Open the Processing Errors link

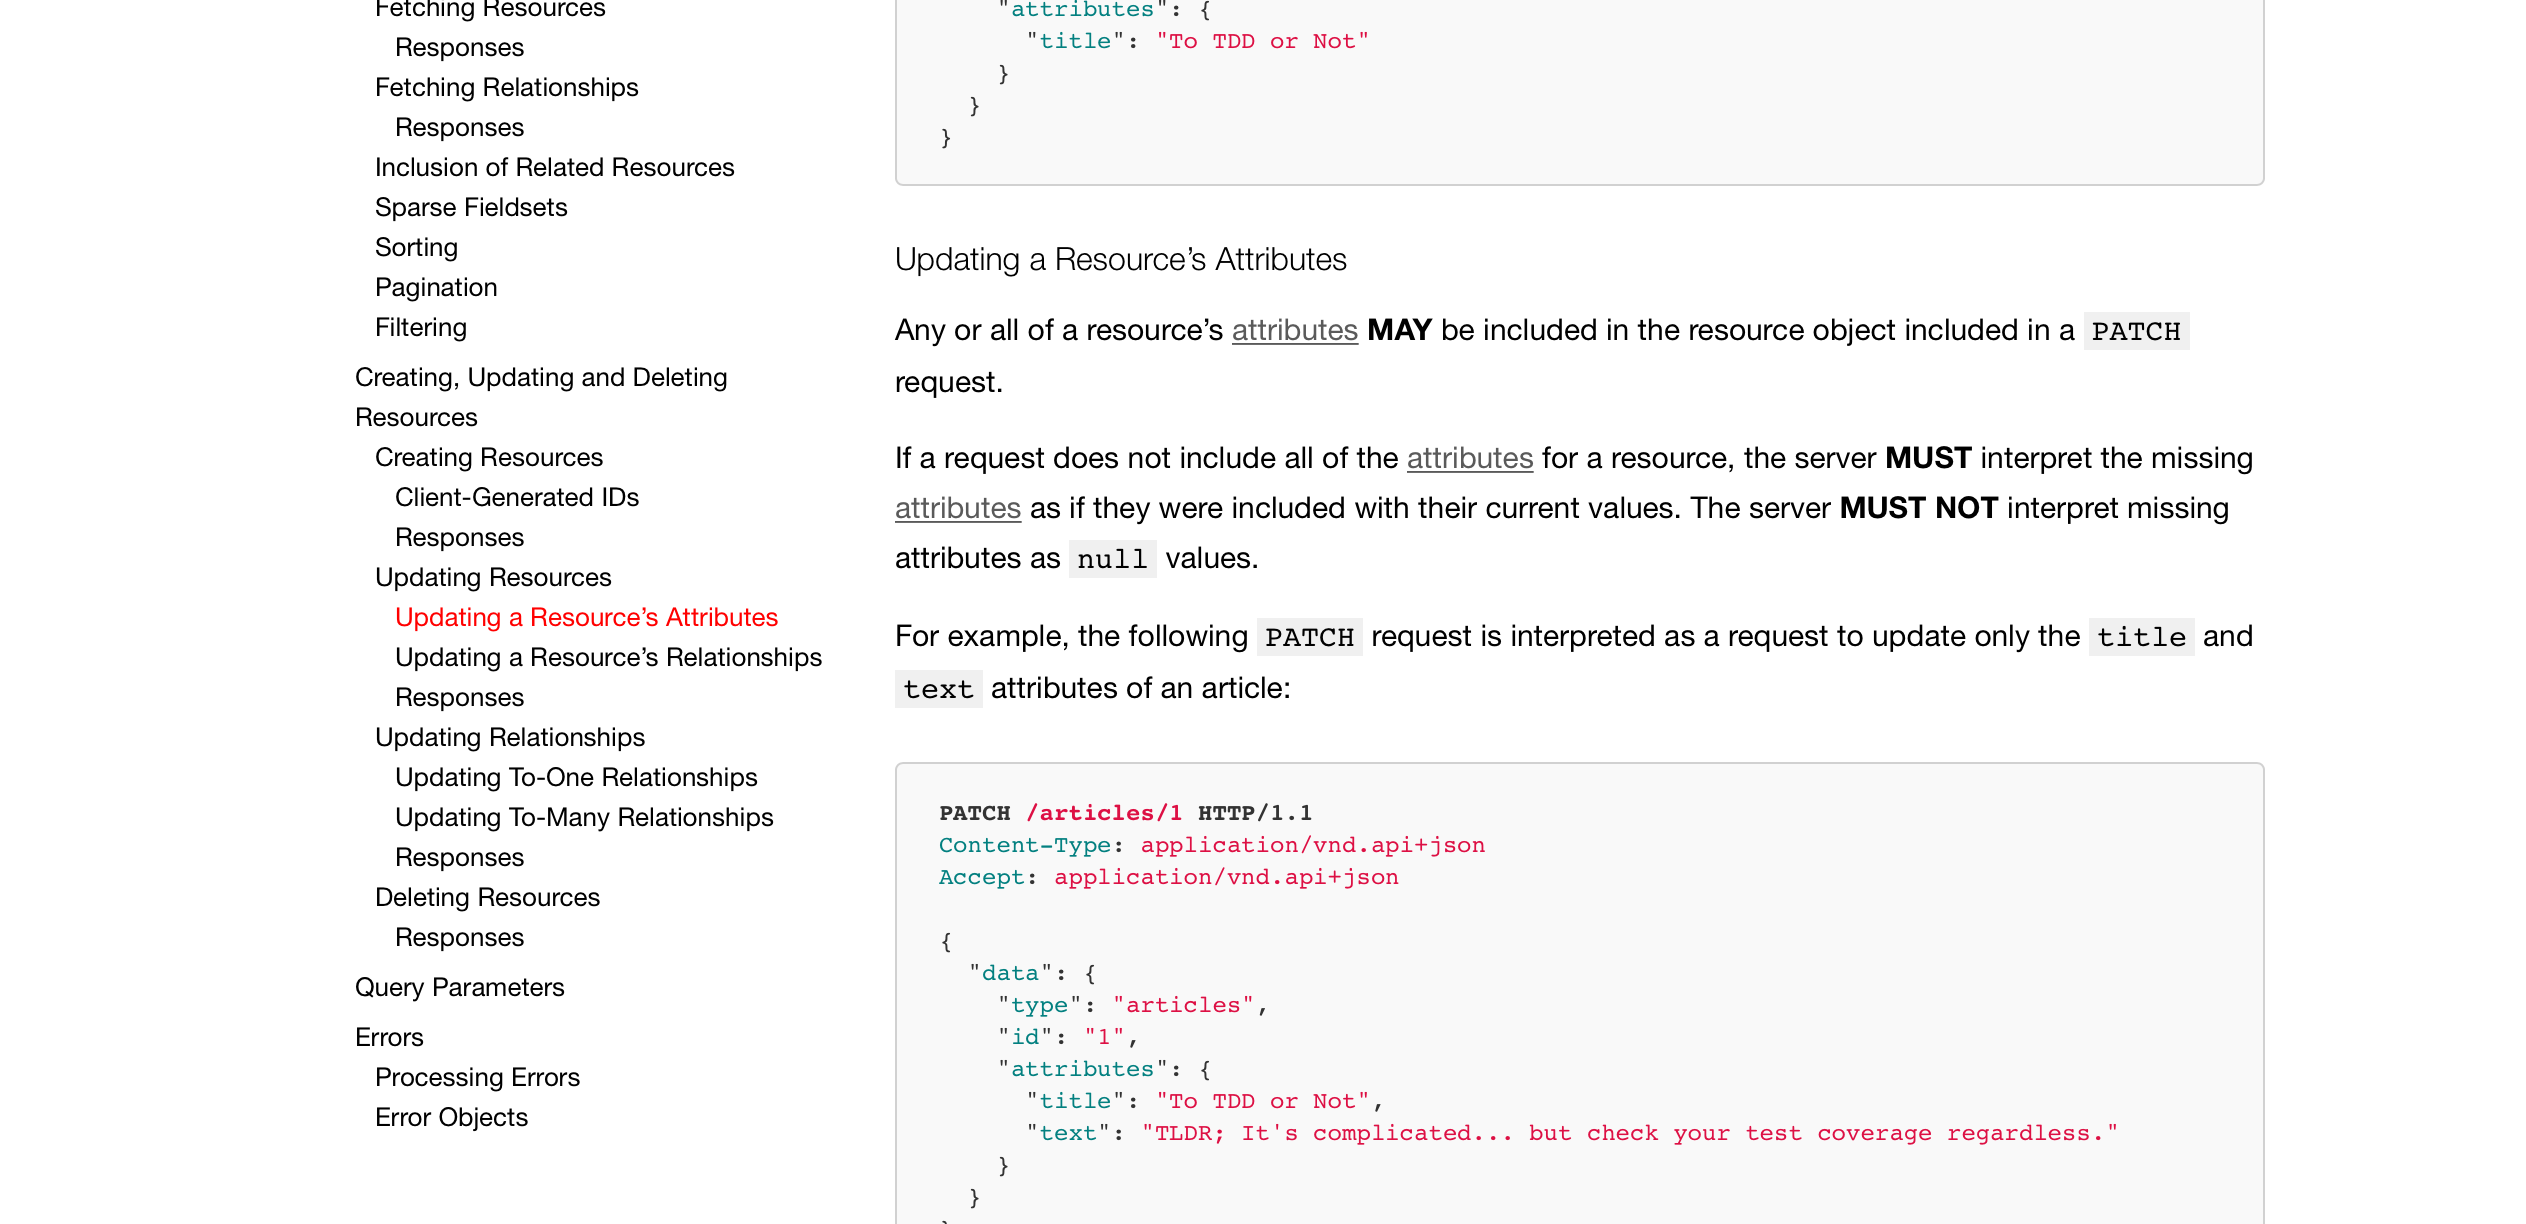pyautogui.click(x=477, y=1077)
